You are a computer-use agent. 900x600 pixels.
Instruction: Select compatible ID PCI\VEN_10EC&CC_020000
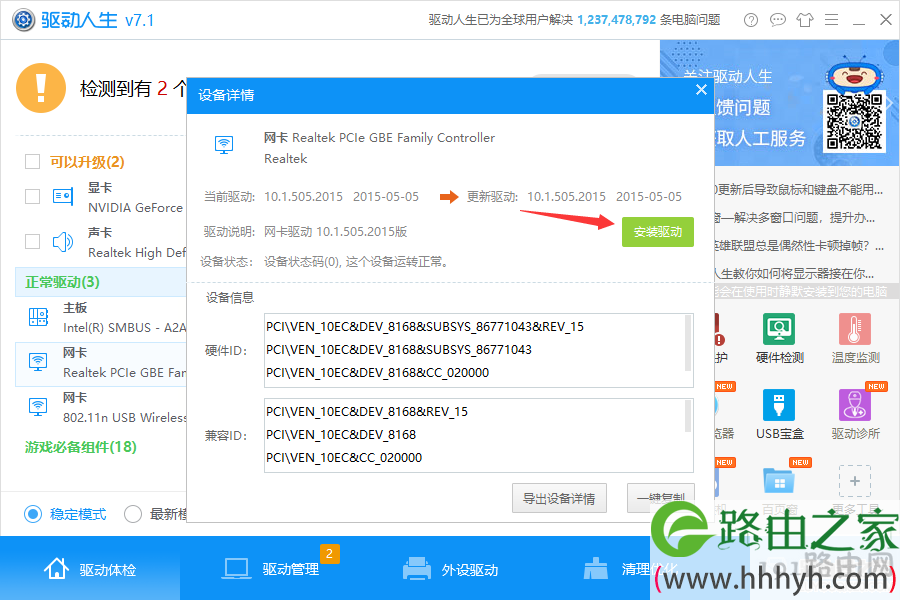[344, 458]
